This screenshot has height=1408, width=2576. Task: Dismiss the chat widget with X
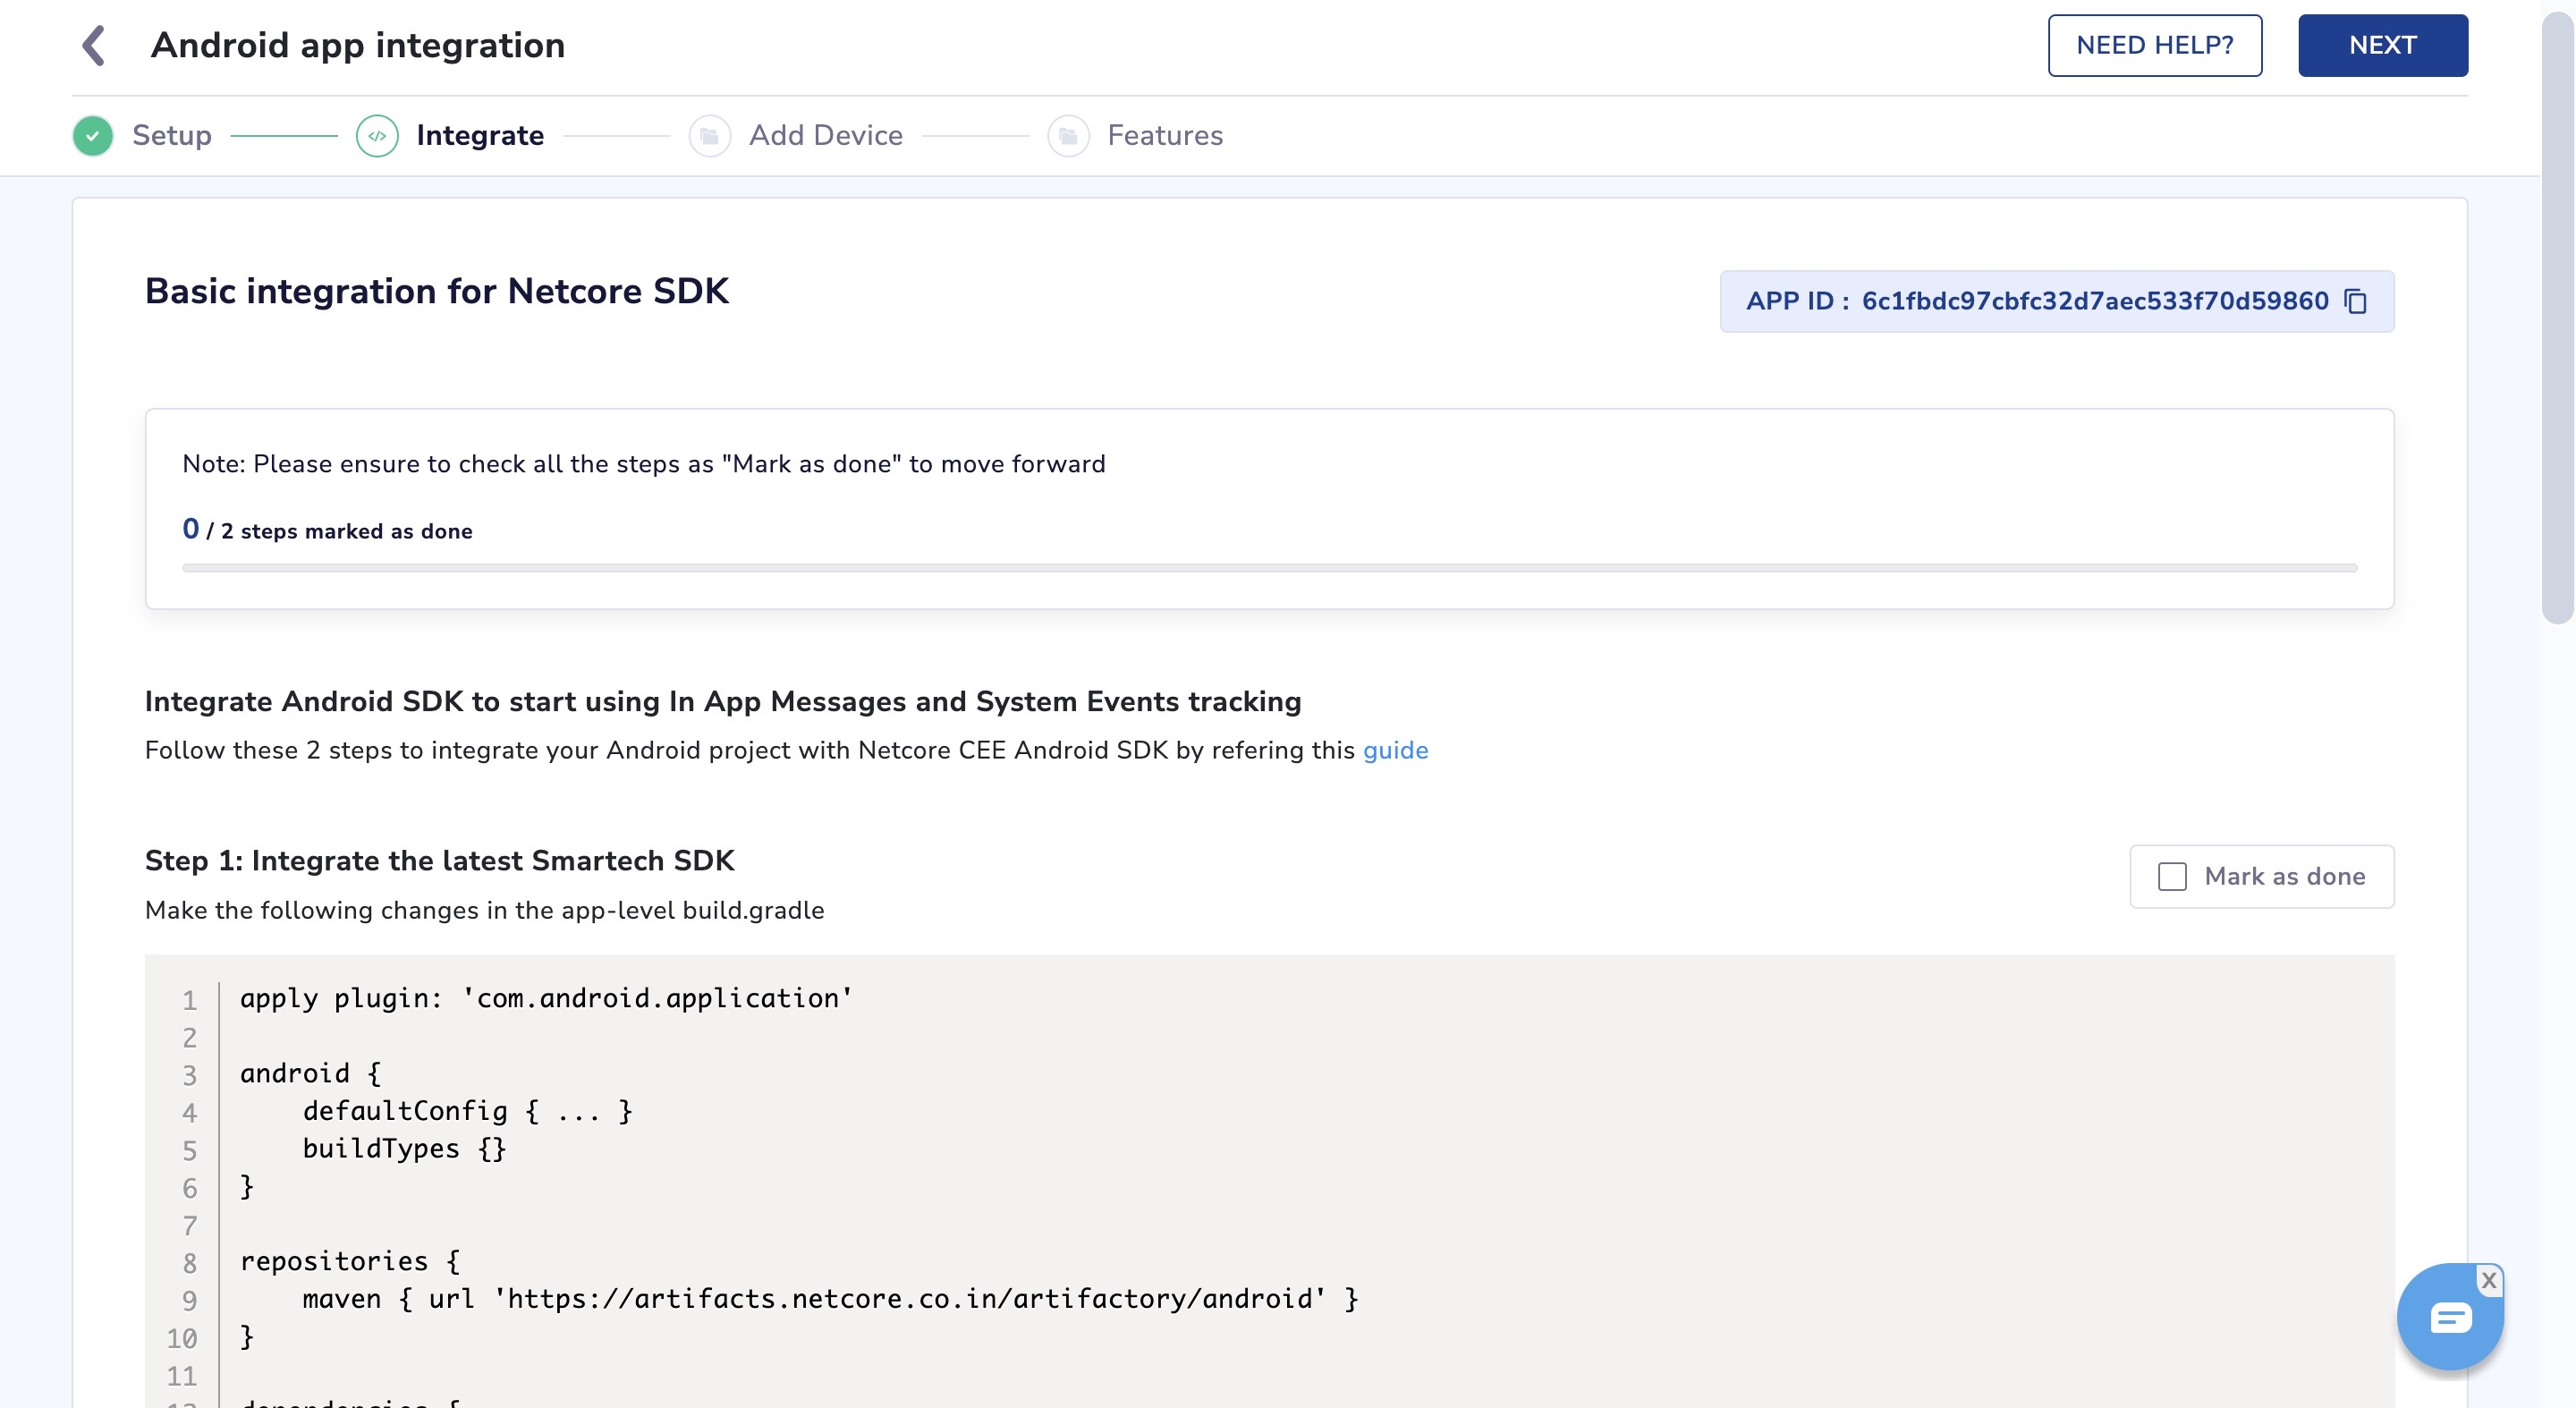[x=2489, y=1280]
